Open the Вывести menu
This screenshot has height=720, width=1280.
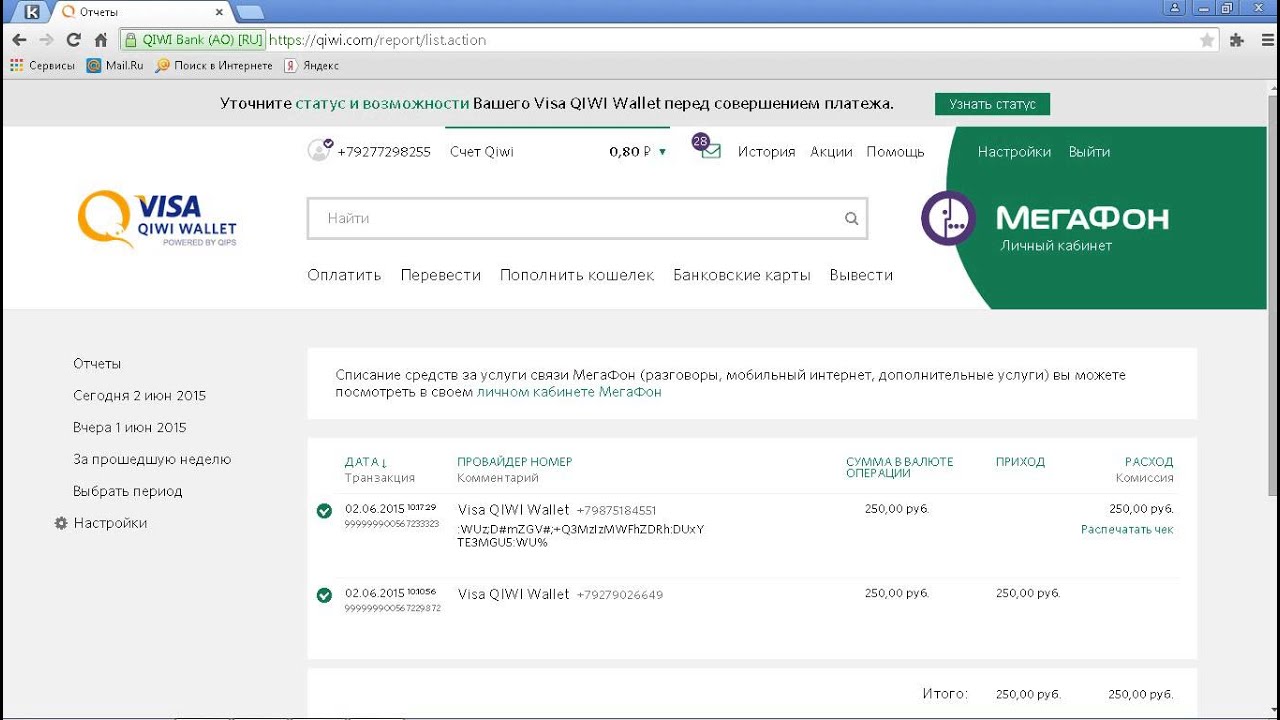861,275
